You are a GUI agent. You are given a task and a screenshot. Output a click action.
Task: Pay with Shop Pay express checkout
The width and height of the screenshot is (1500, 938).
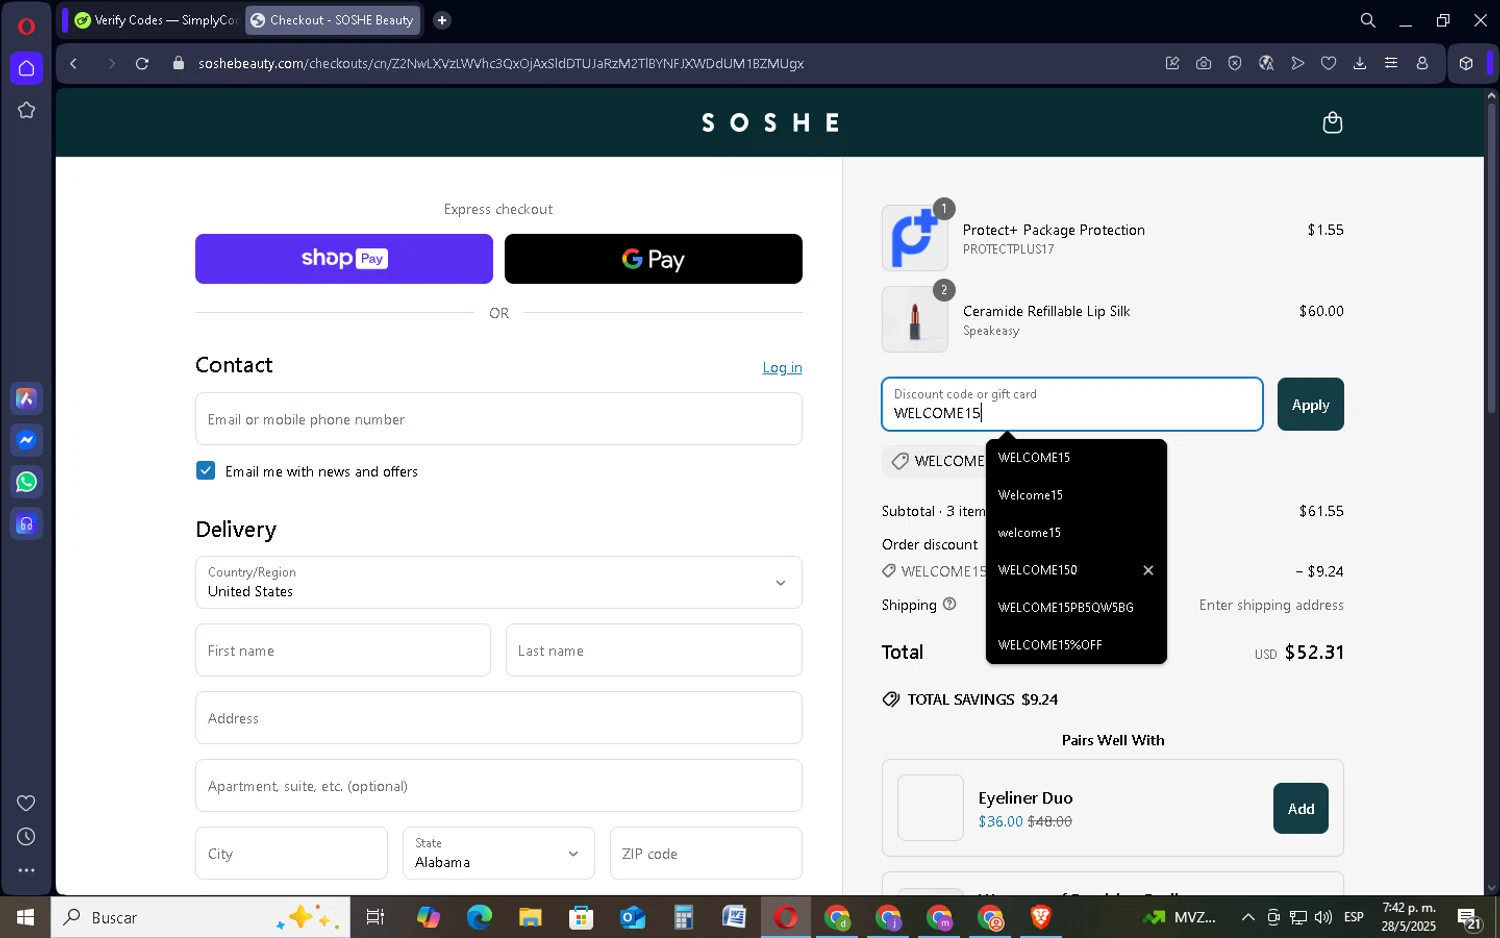click(x=344, y=259)
